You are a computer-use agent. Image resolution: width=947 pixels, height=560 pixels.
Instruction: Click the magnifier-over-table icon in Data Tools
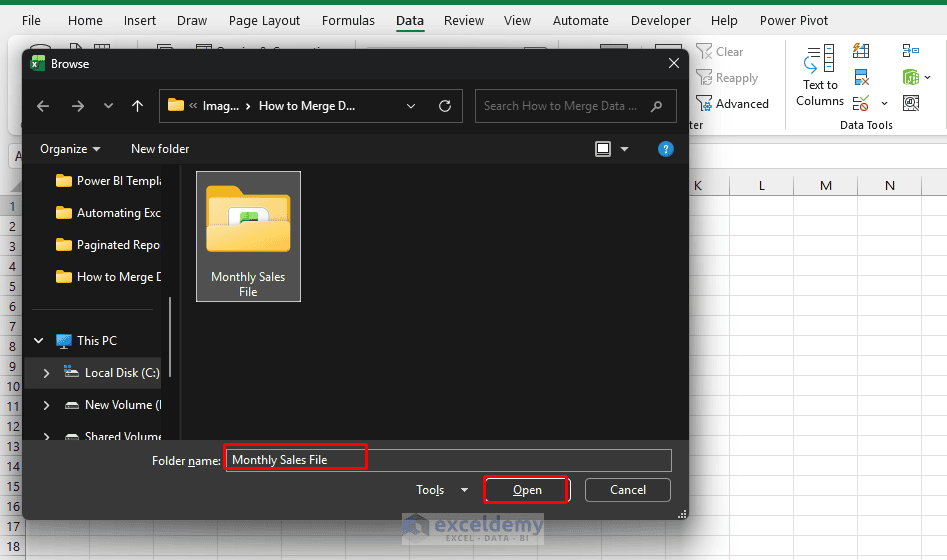pos(911,103)
